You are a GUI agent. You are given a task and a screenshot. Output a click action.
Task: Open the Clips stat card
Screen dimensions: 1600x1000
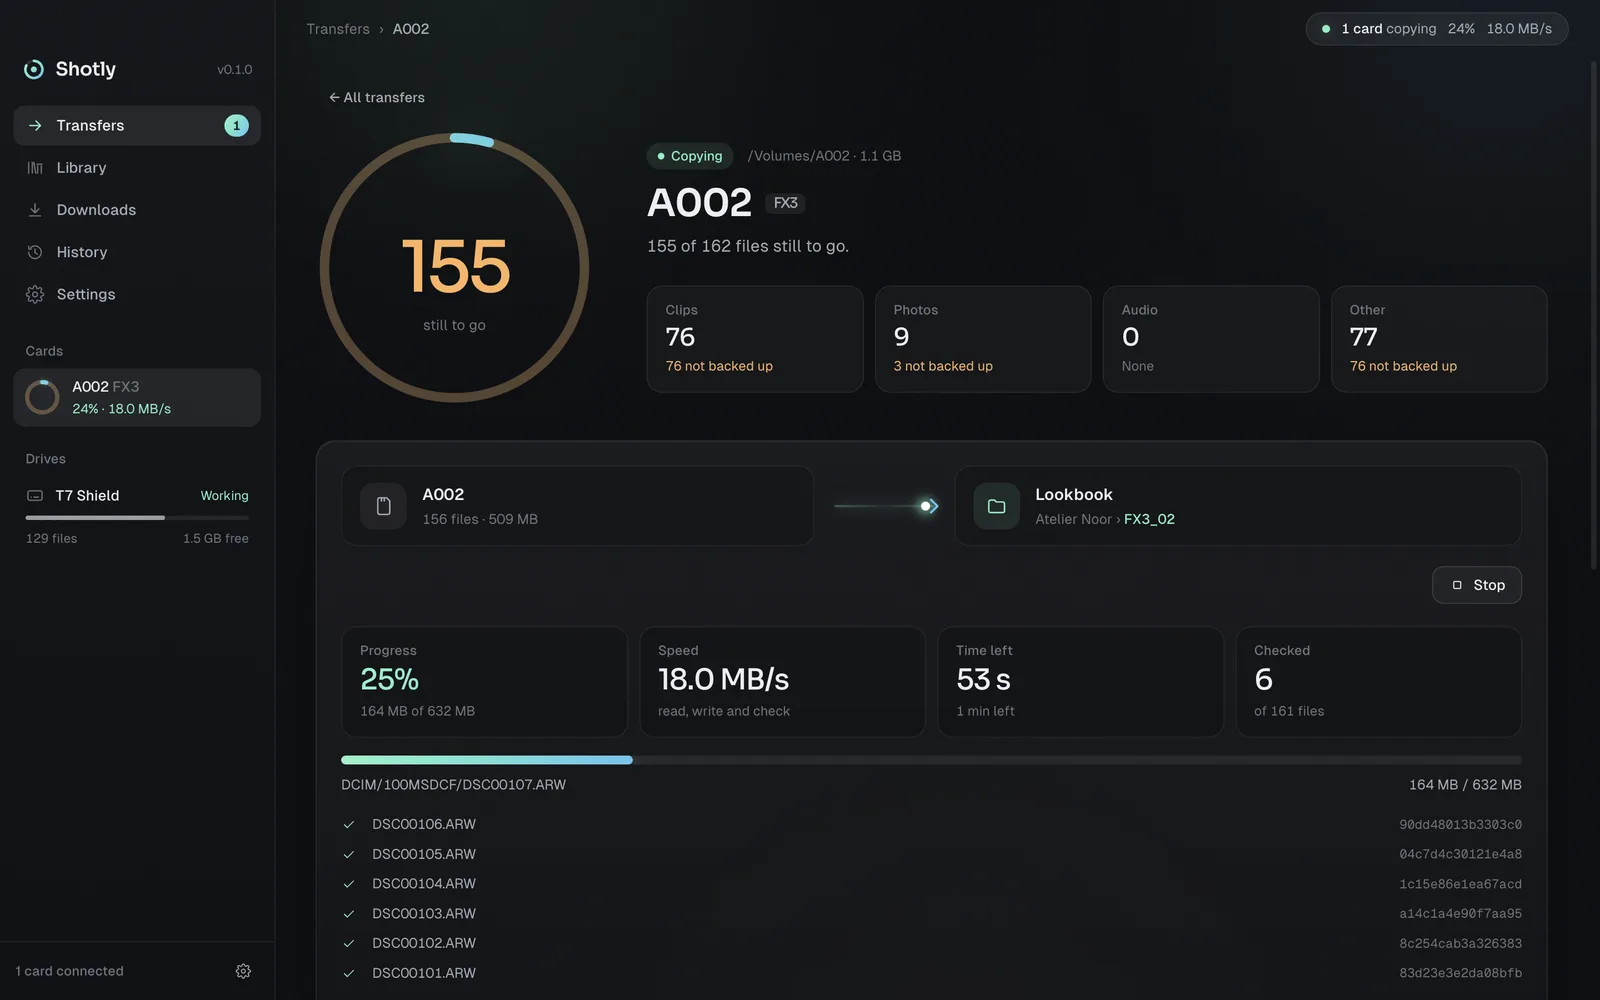click(x=755, y=339)
